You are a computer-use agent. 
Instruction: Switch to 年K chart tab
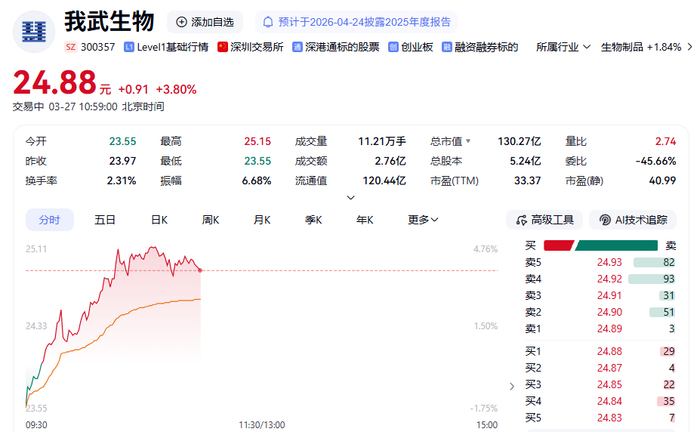click(365, 220)
